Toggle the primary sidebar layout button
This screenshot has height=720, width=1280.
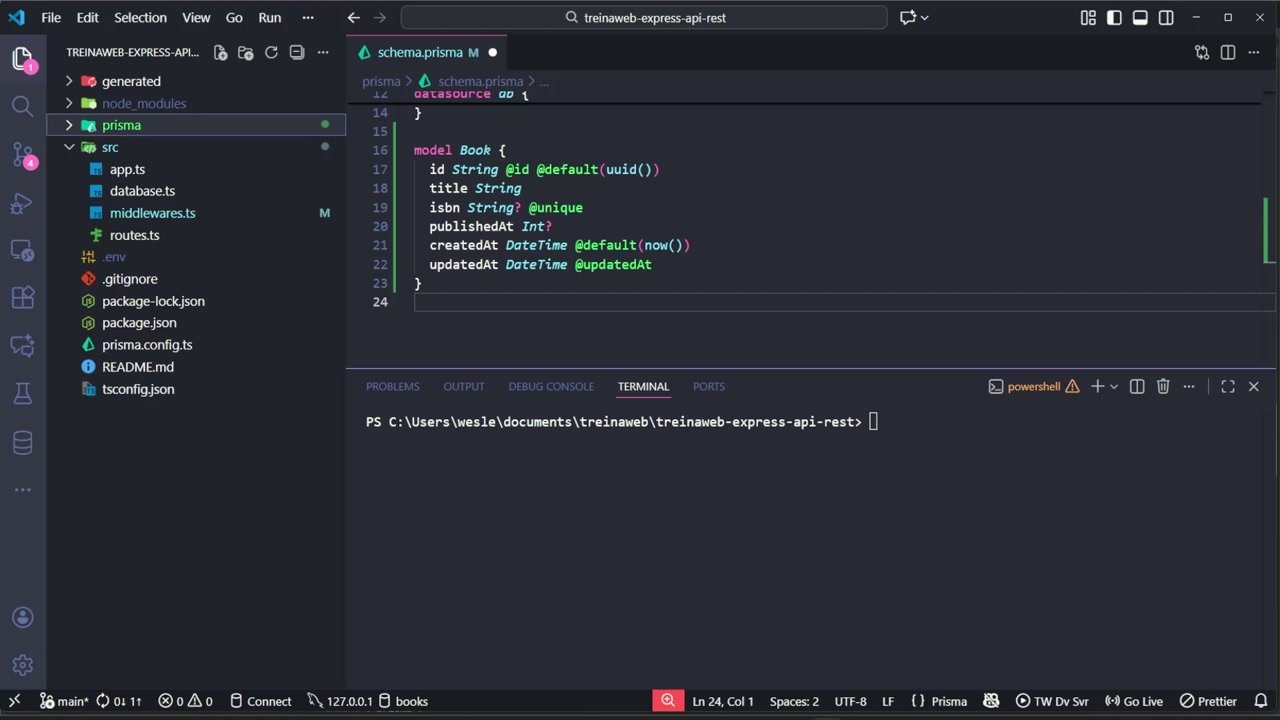tap(1114, 17)
